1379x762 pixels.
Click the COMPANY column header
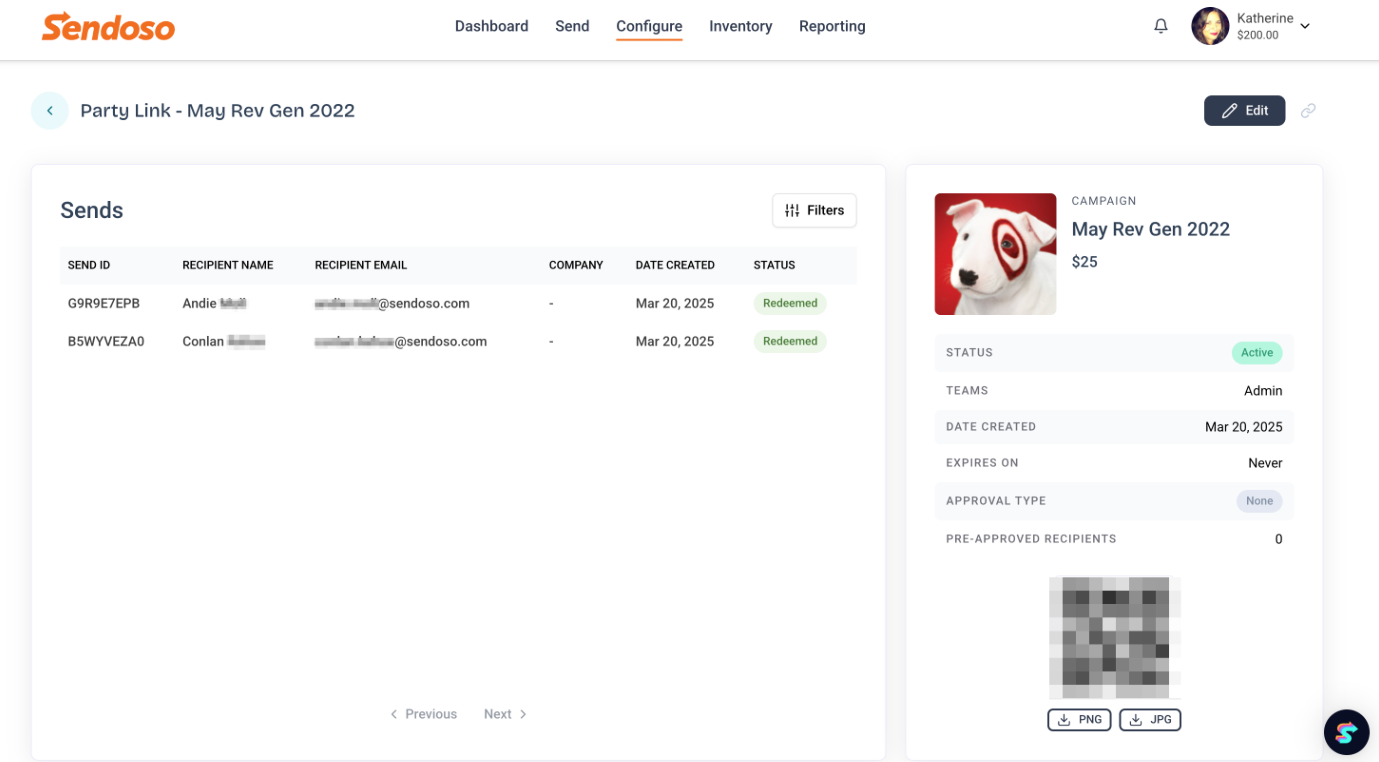point(576,265)
